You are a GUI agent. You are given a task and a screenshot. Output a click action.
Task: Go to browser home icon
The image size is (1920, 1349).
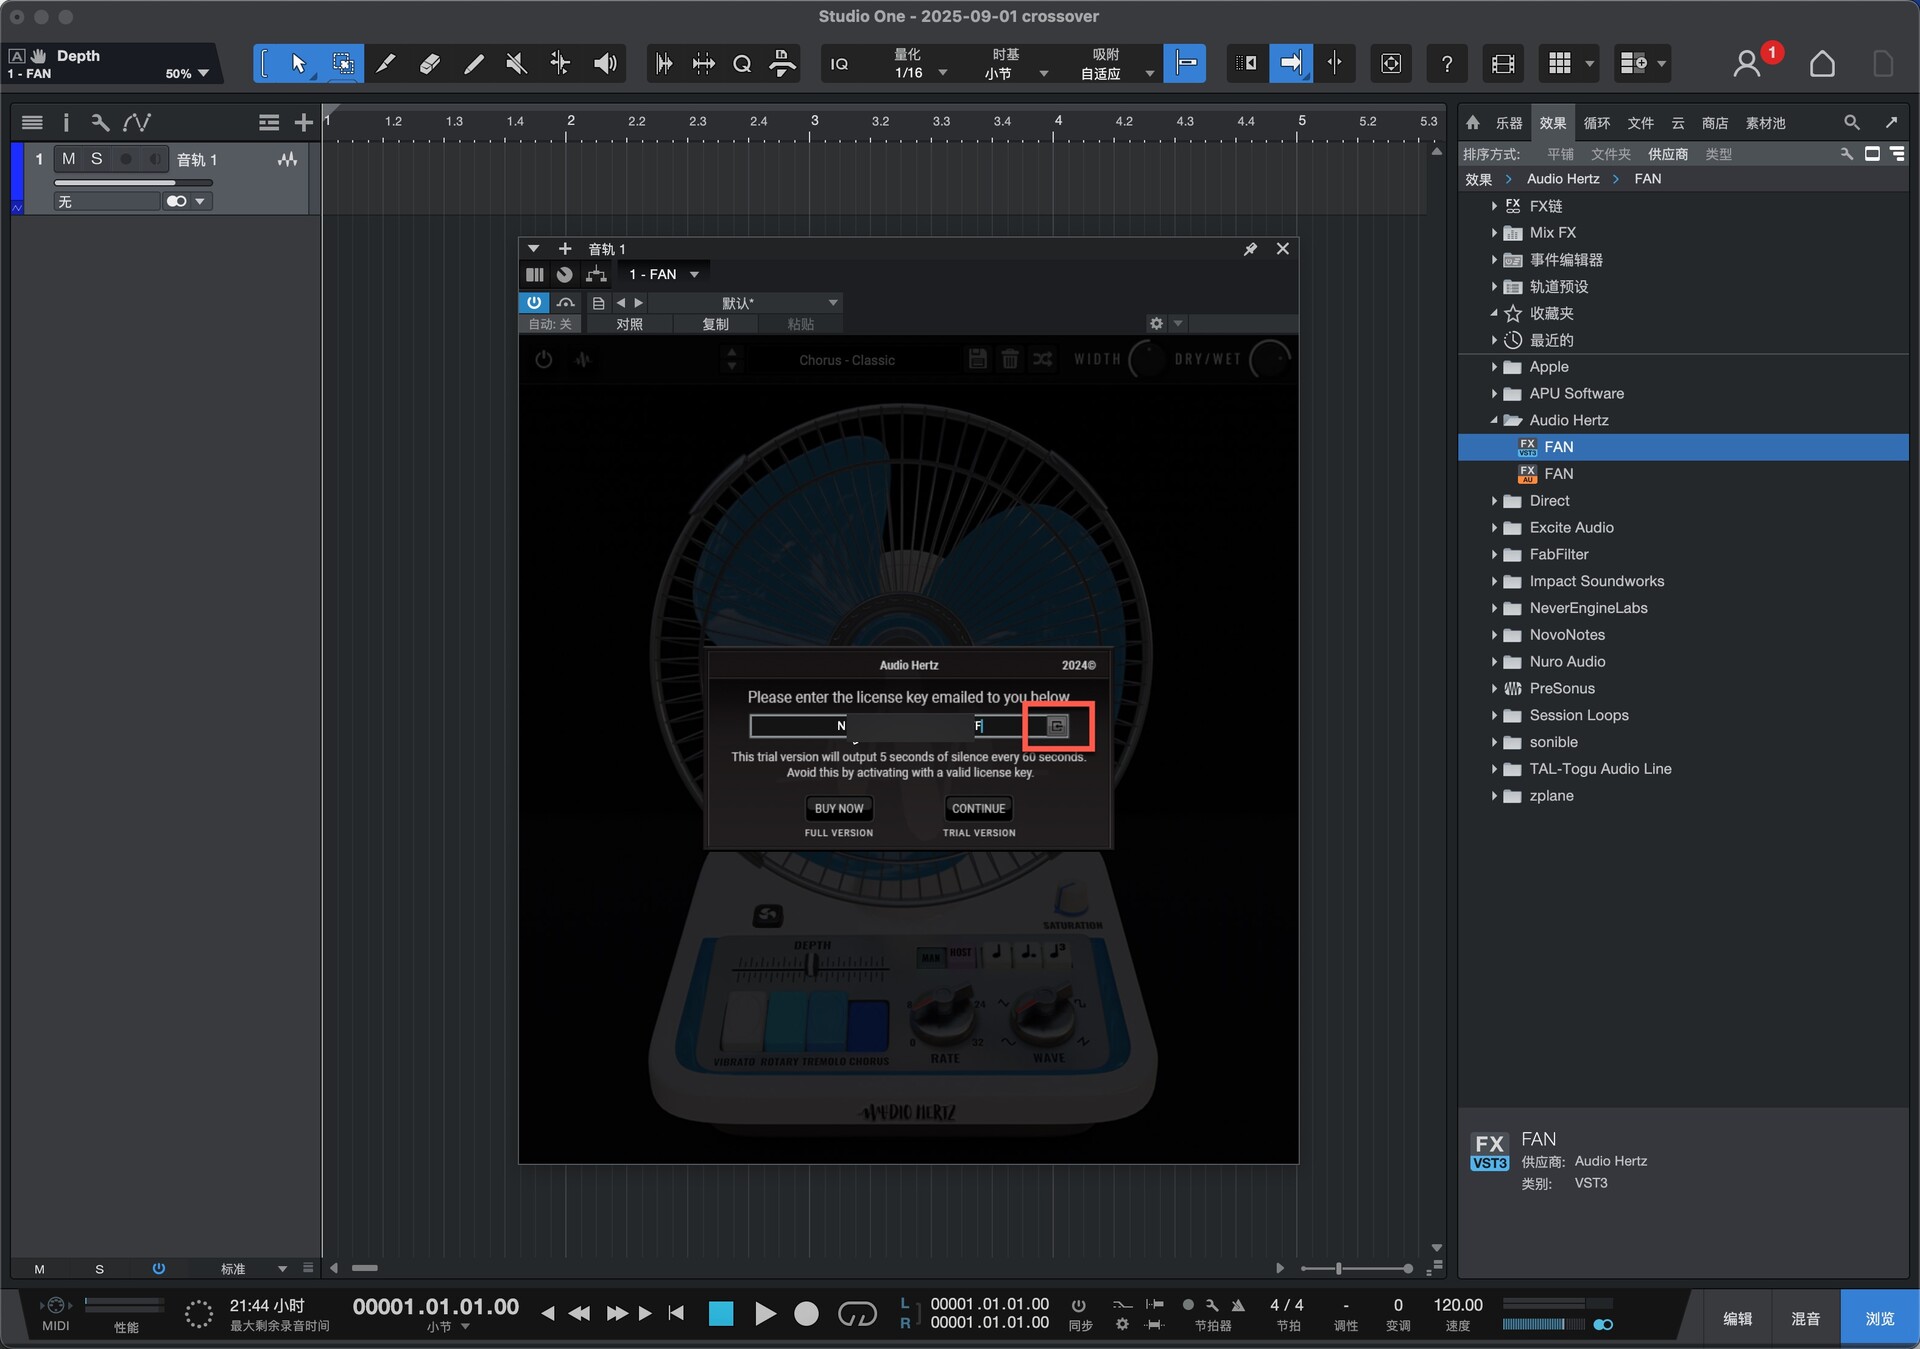click(x=1472, y=123)
